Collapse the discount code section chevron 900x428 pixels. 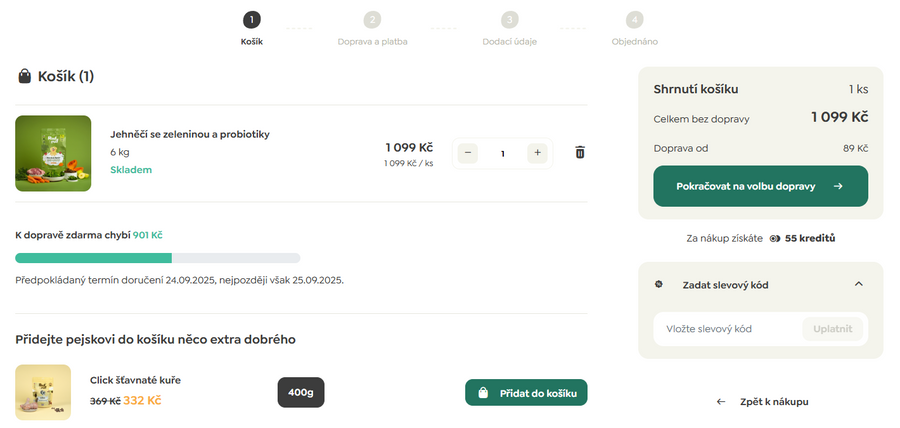coord(858,284)
